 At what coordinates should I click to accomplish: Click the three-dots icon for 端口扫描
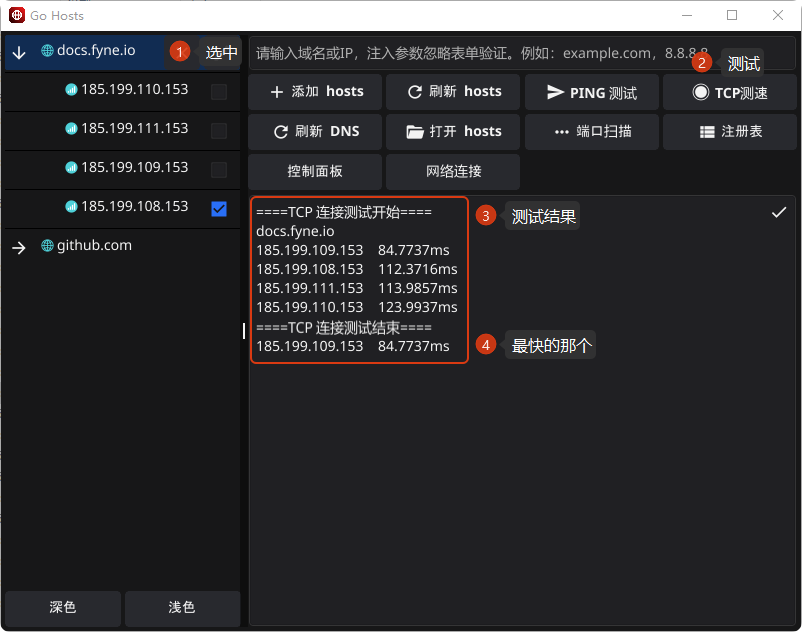561,132
